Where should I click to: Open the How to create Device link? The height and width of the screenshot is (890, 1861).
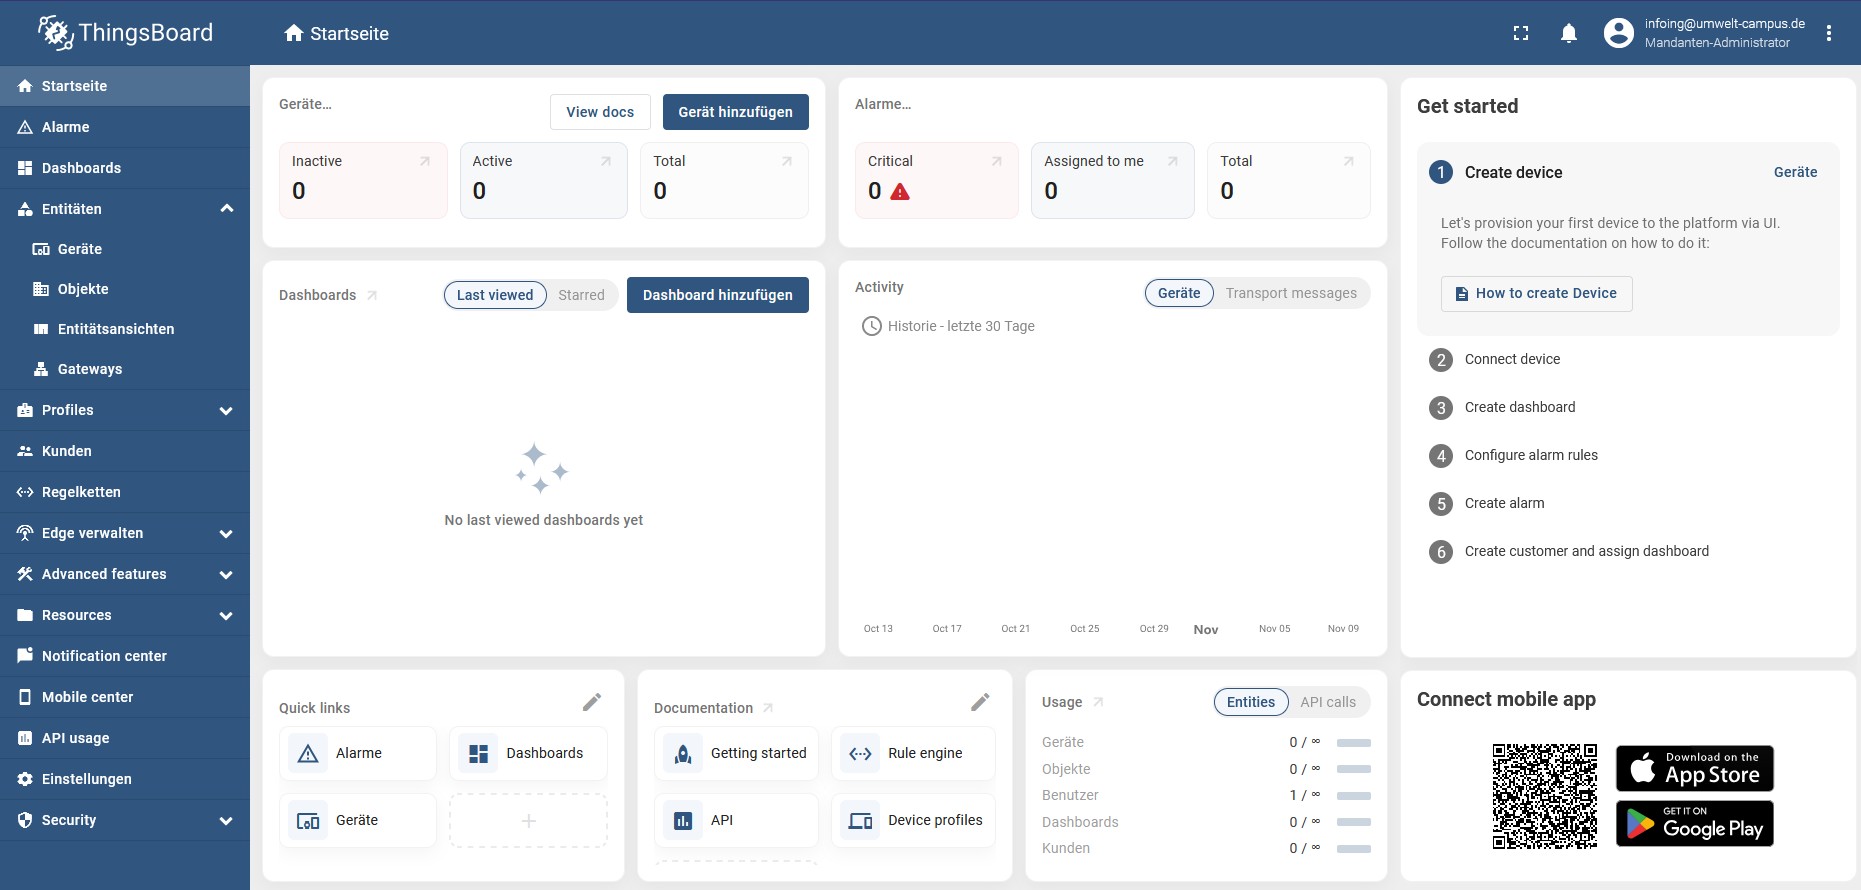pos(1536,293)
